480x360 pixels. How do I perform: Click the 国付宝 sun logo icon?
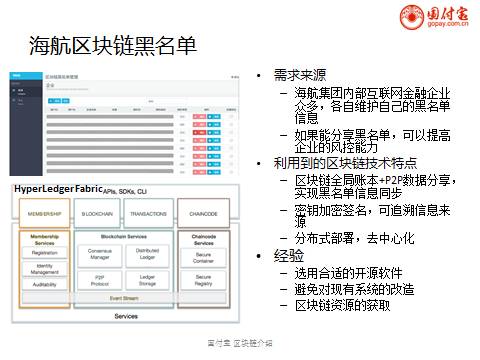click(412, 17)
